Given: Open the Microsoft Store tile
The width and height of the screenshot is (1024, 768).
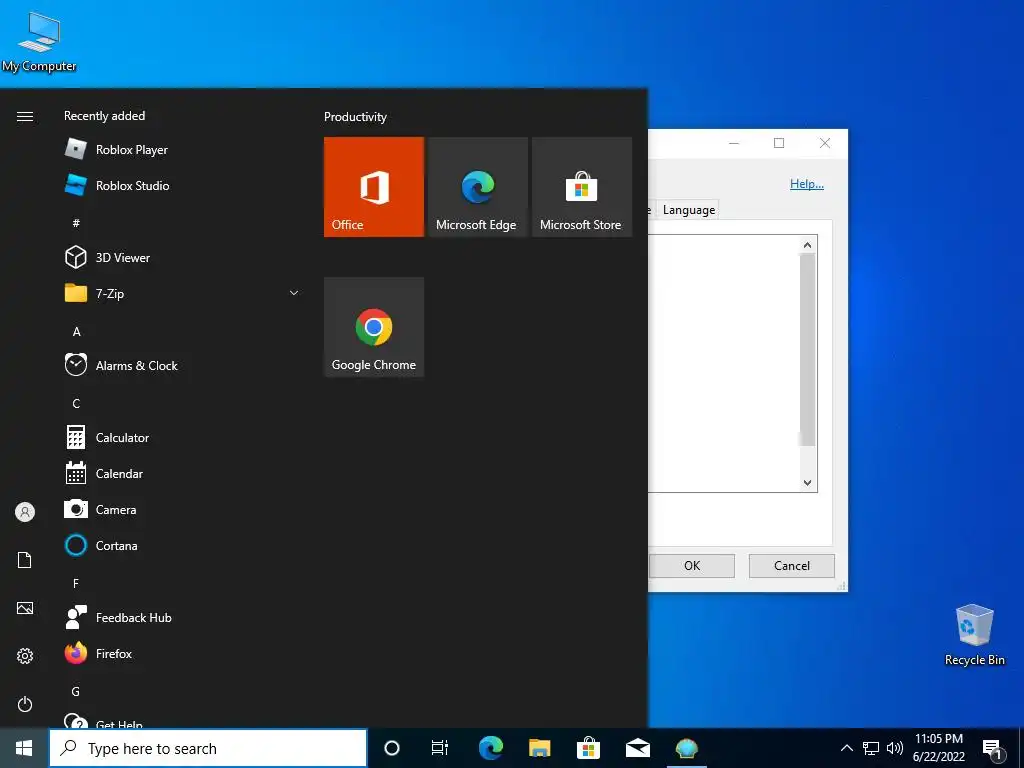Looking at the screenshot, I should coord(582,187).
